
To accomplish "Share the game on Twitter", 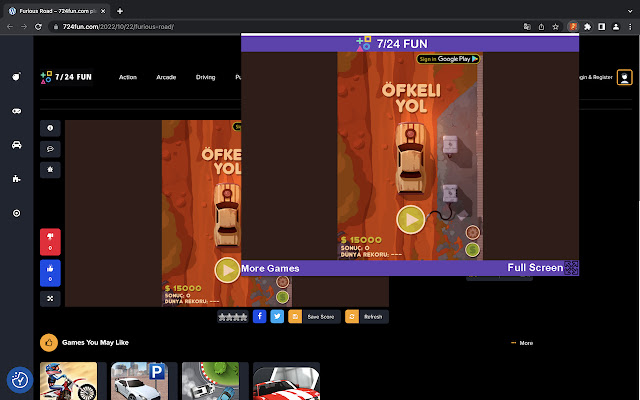I will (x=277, y=316).
